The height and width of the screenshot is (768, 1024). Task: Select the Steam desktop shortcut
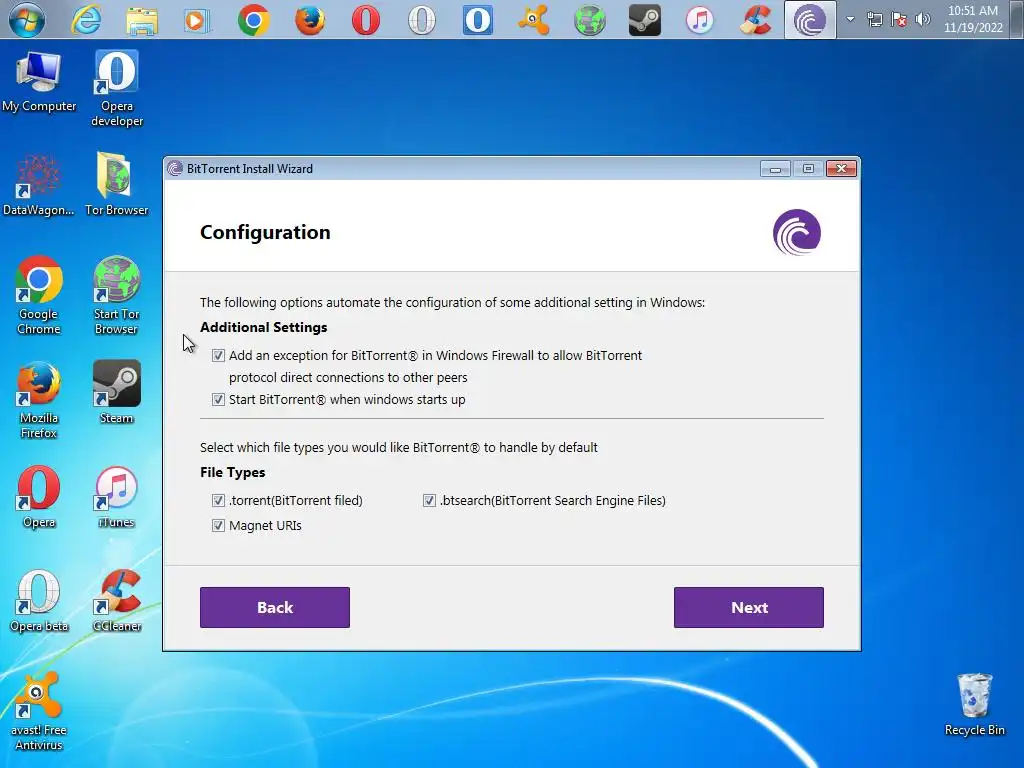click(x=116, y=392)
